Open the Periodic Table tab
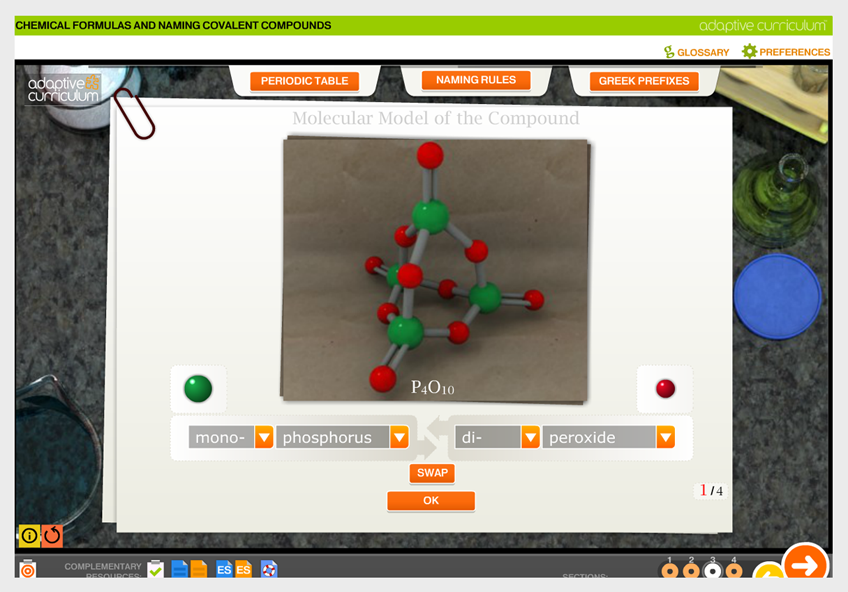The width and height of the screenshot is (848, 592). pyautogui.click(x=304, y=81)
